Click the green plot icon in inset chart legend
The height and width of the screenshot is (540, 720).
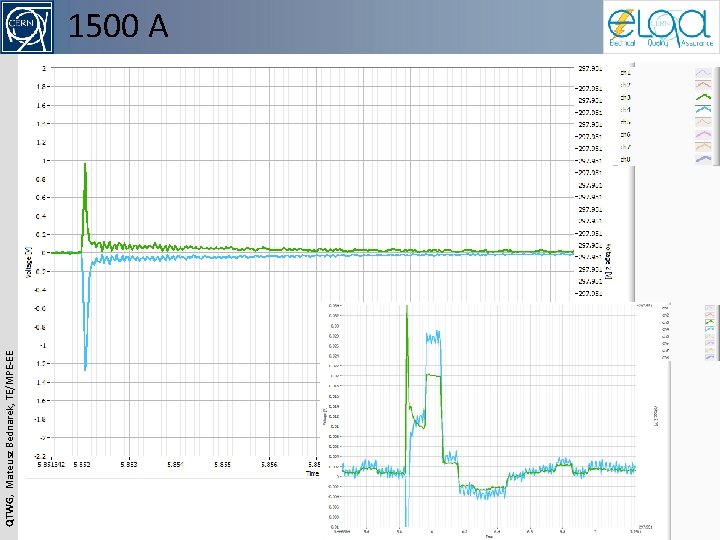pyautogui.click(x=710, y=322)
